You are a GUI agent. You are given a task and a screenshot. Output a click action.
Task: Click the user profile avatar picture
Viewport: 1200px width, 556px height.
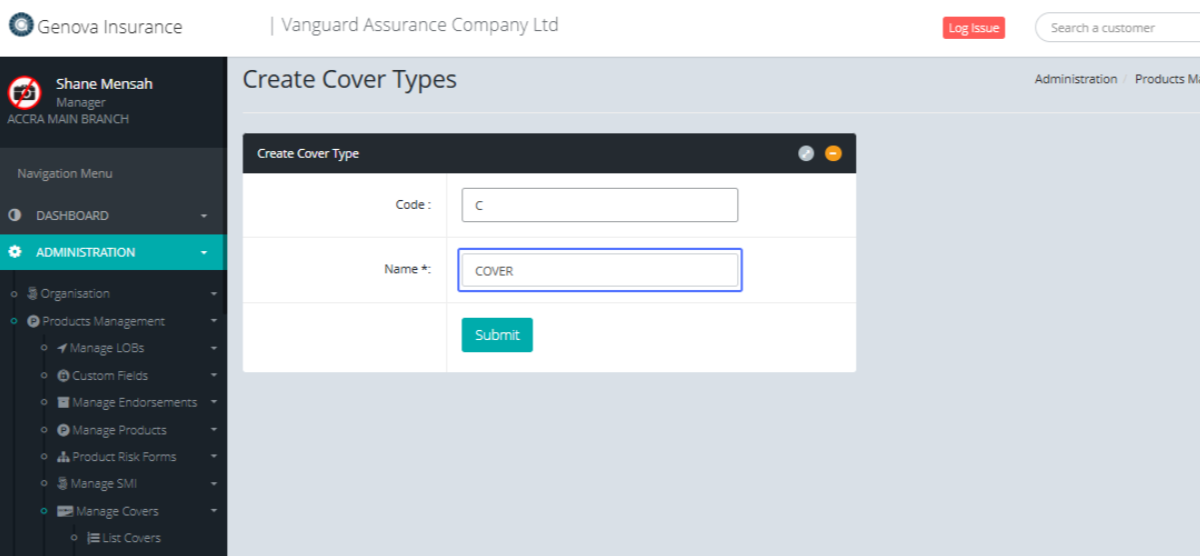[24, 92]
